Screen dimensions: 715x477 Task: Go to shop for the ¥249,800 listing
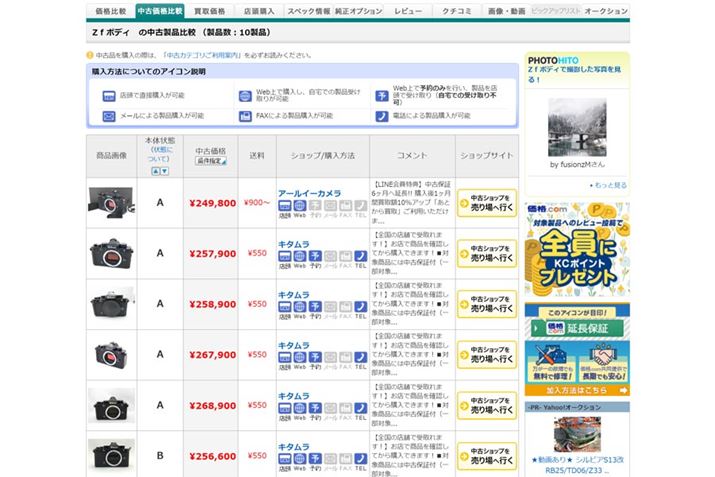(x=487, y=202)
